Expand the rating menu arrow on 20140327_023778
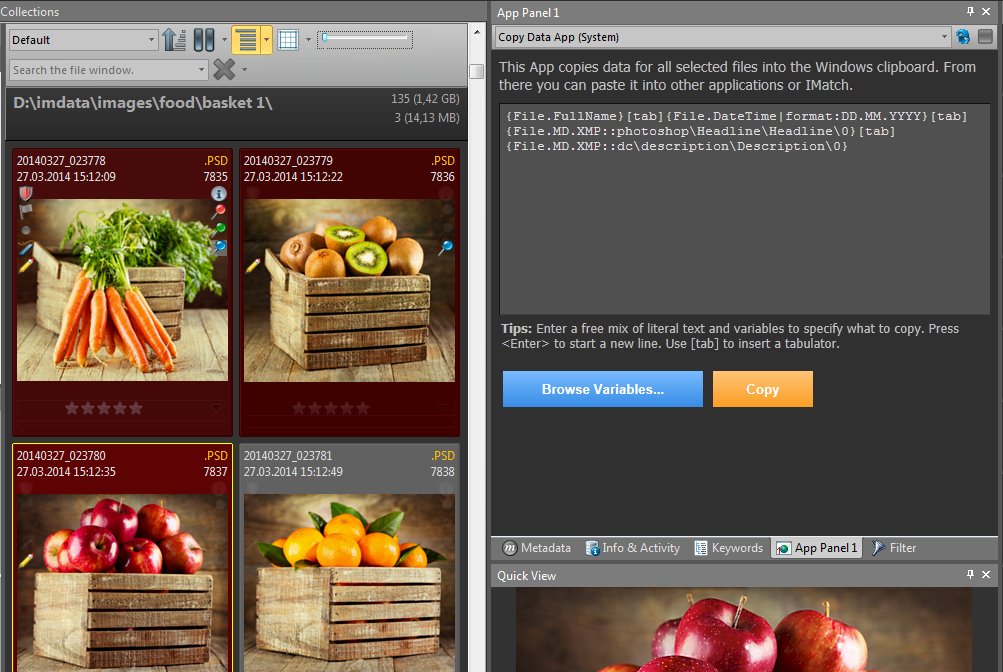Image resolution: width=1003 pixels, height=672 pixels. 216,407
